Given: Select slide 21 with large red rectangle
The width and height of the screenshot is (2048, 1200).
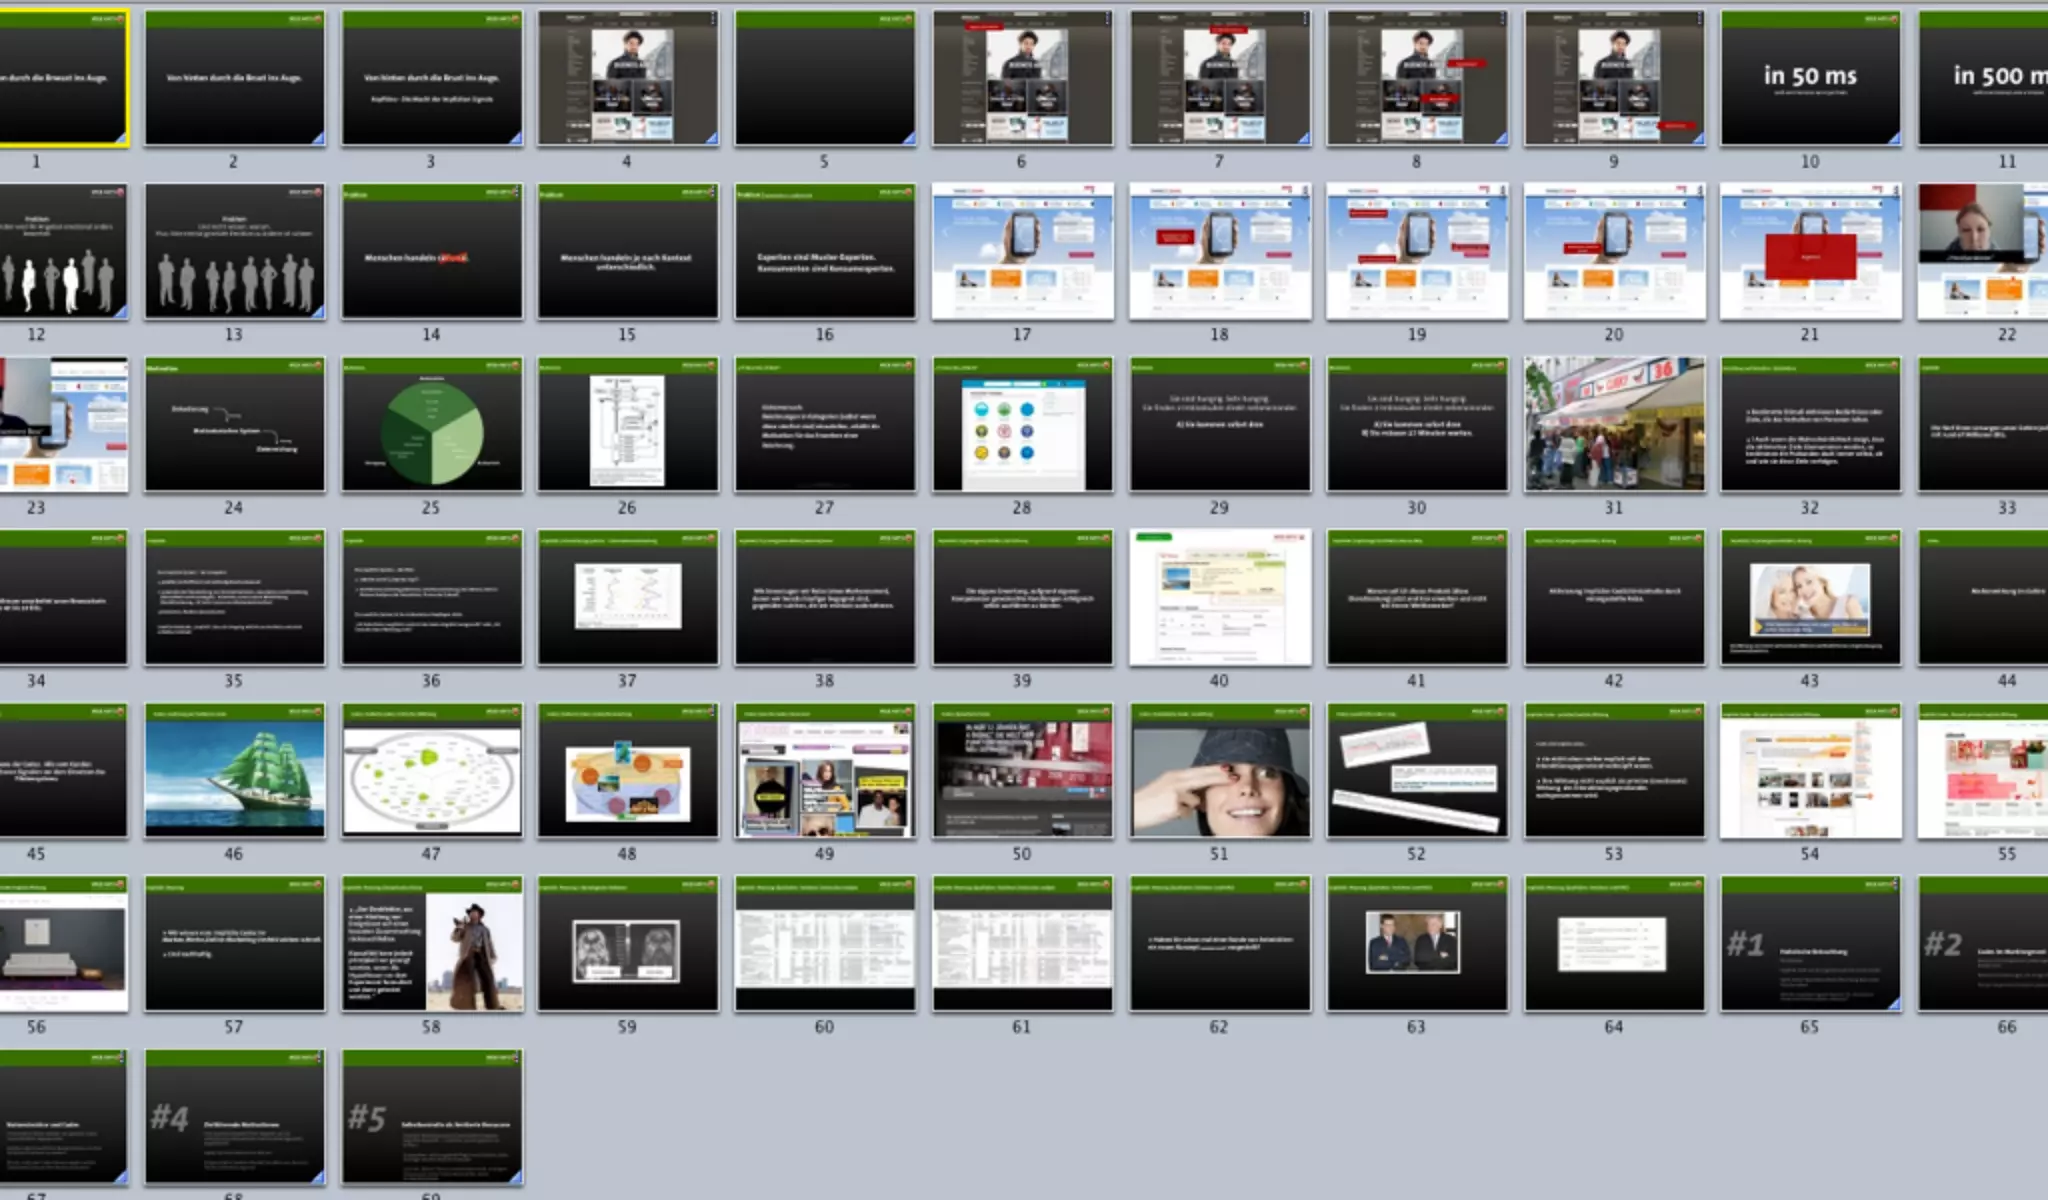Looking at the screenshot, I should 1810,251.
